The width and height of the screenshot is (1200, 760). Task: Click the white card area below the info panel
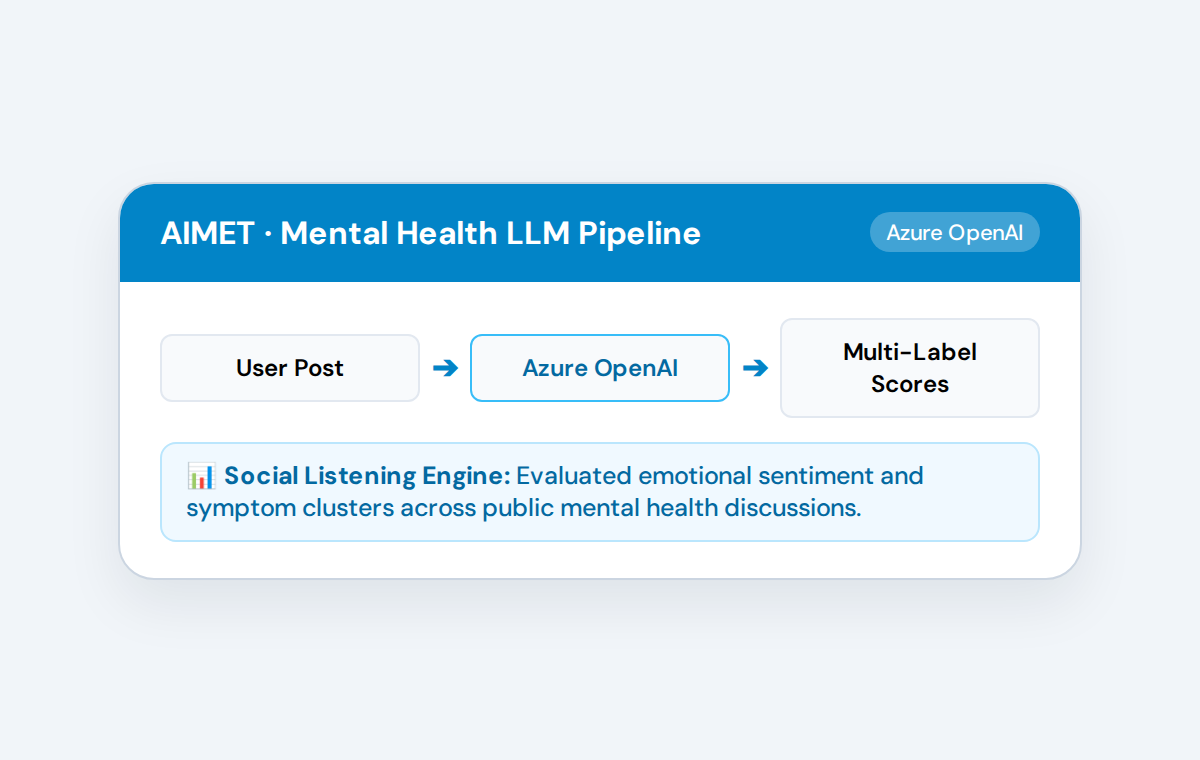point(600,559)
